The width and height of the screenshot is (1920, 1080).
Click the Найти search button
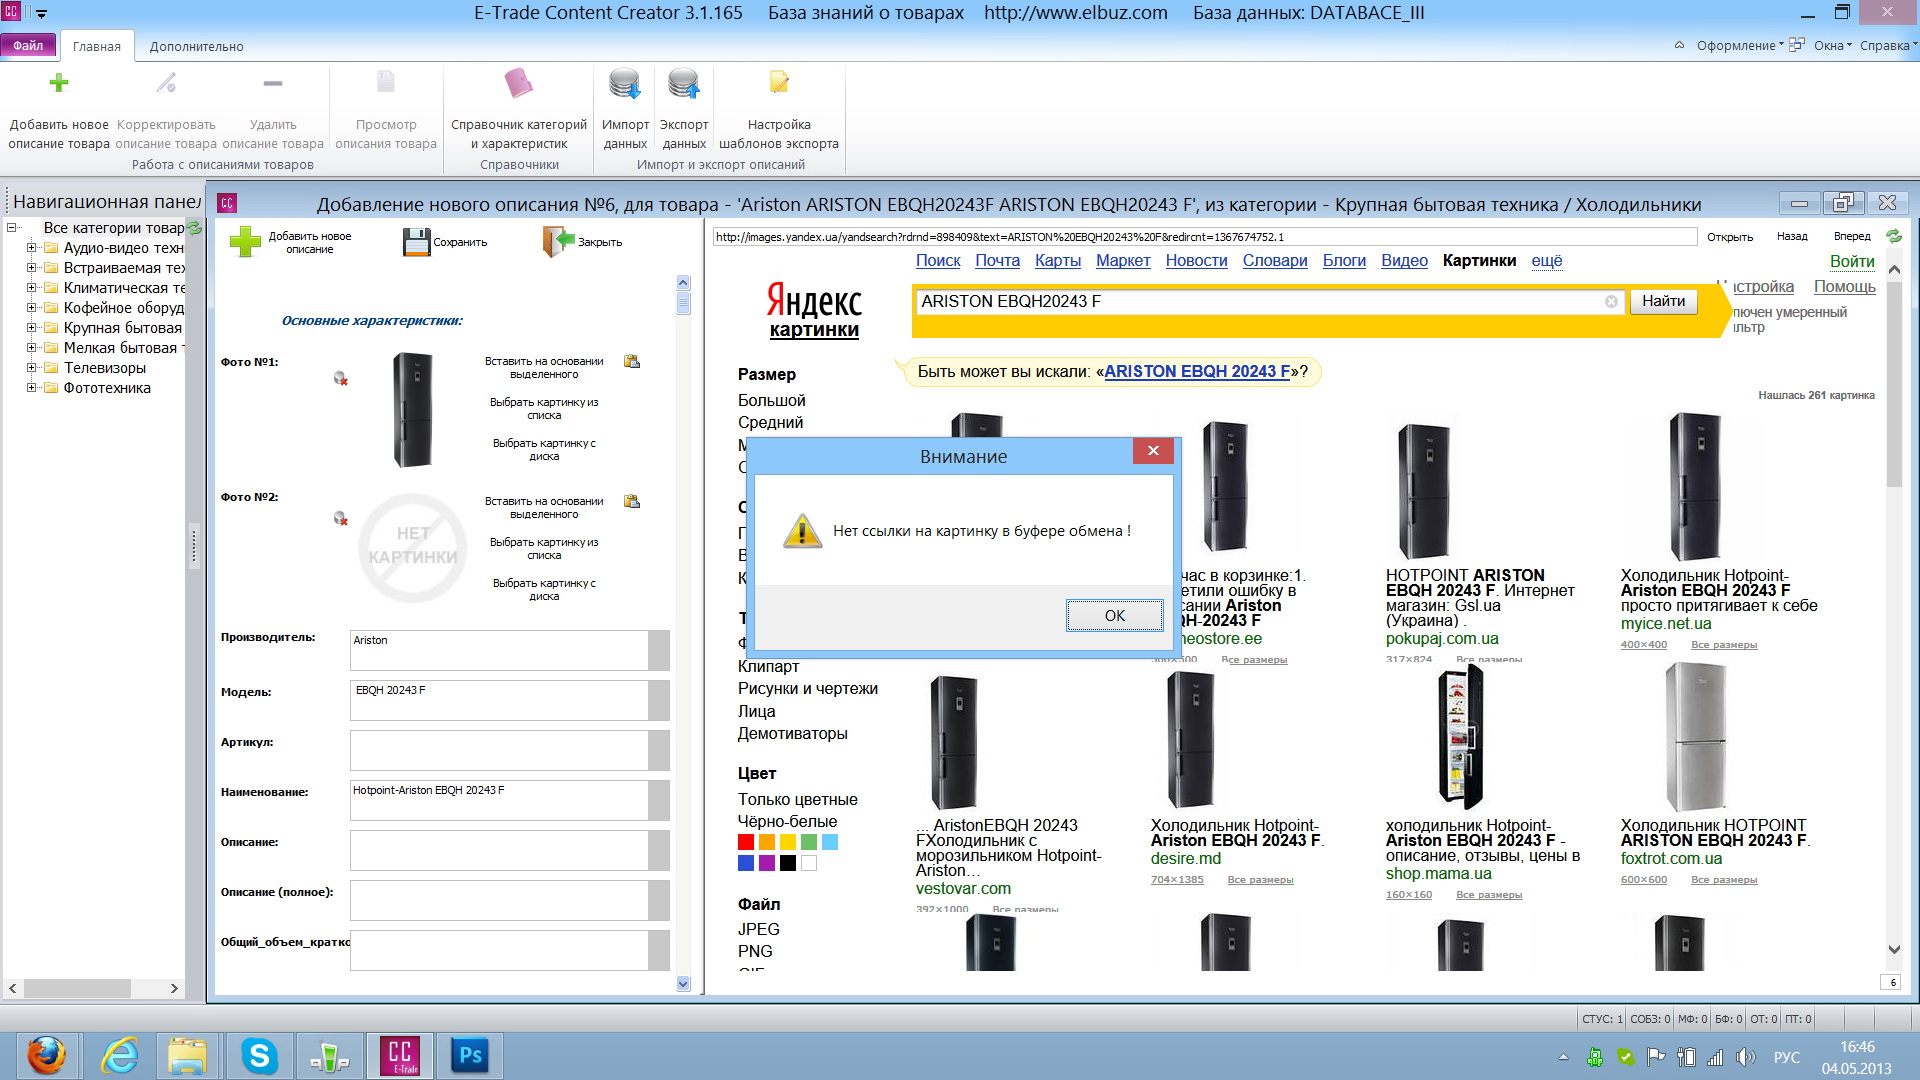[1663, 301]
